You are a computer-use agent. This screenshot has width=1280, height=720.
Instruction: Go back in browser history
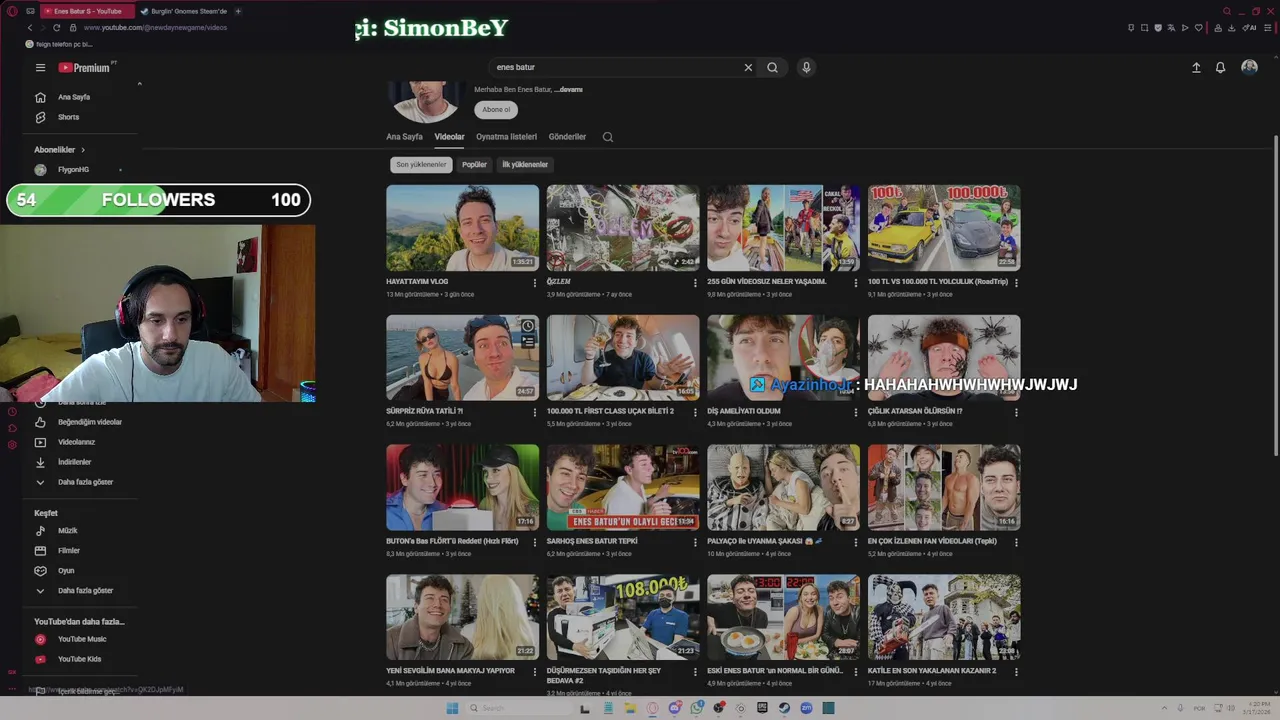click(x=30, y=27)
